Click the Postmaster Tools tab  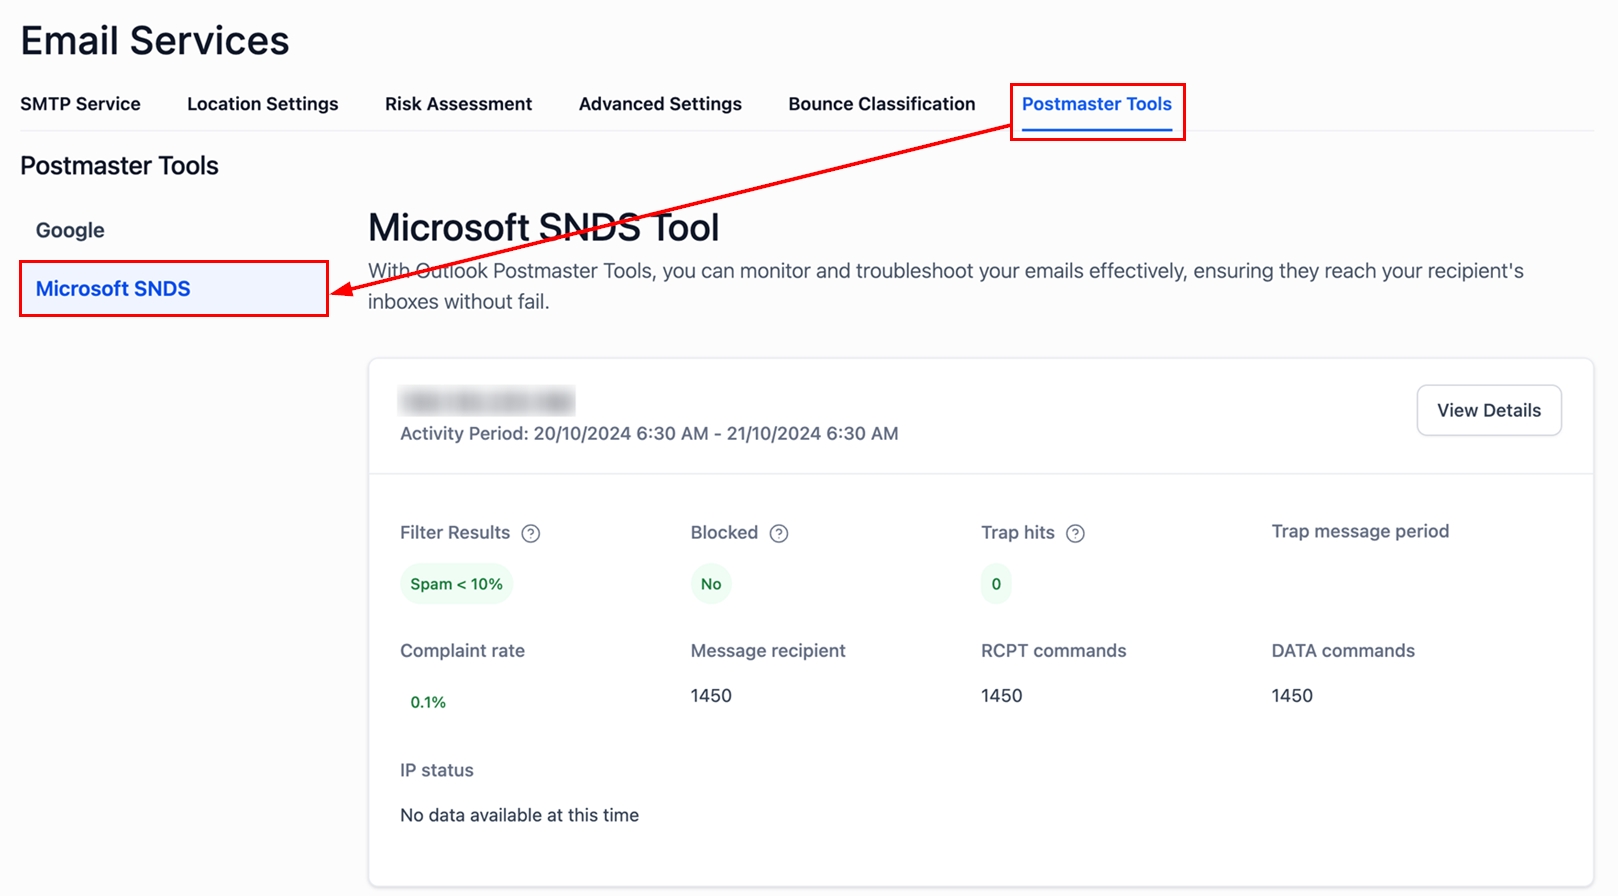pos(1096,104)
